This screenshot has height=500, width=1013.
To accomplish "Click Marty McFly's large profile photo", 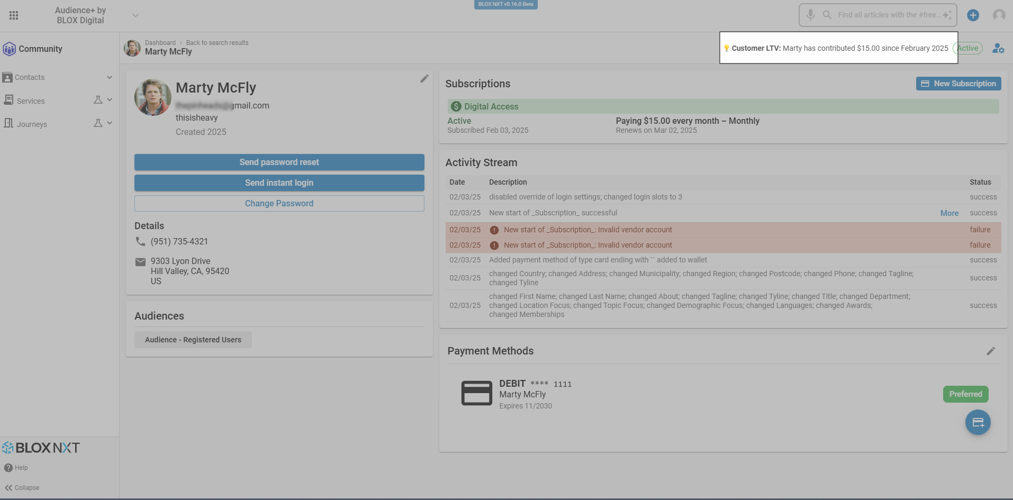I will (152, 98).
